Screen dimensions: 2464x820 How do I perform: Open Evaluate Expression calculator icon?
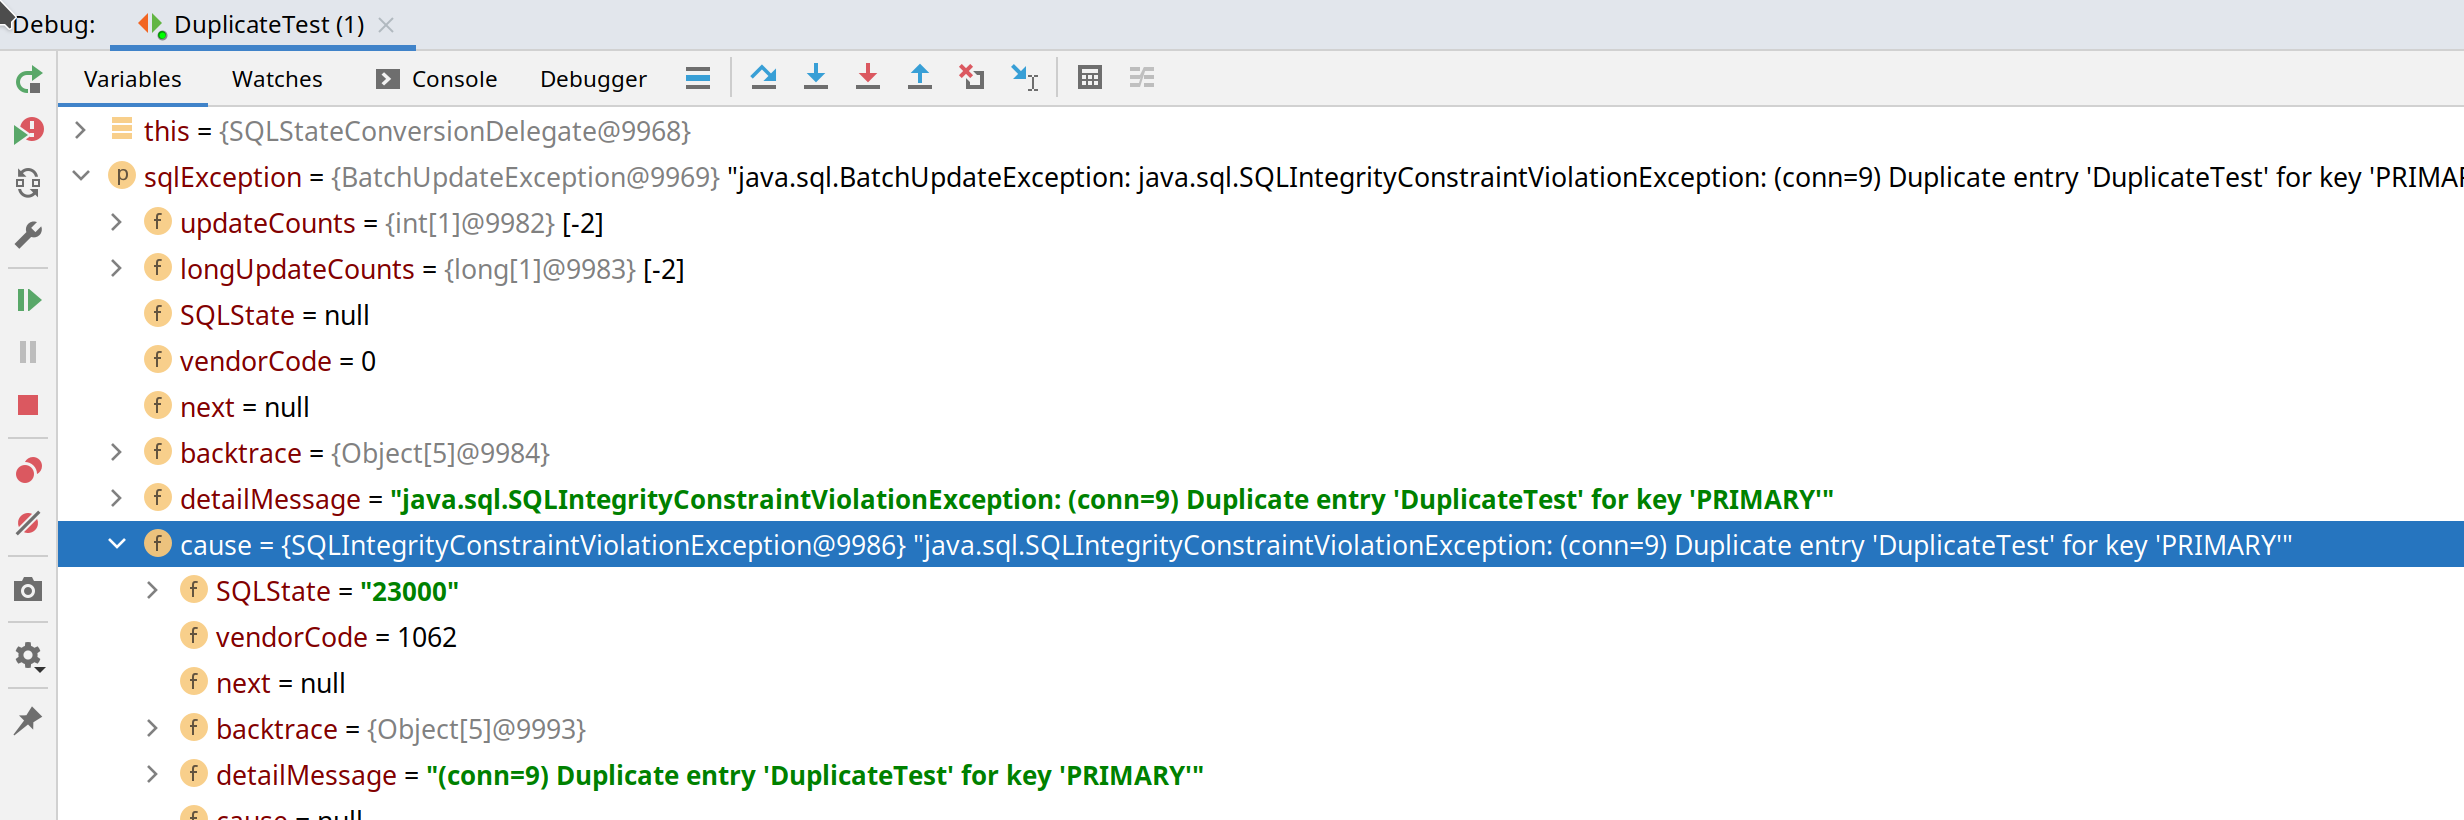pyautogui.click(x=1089, y=78)
